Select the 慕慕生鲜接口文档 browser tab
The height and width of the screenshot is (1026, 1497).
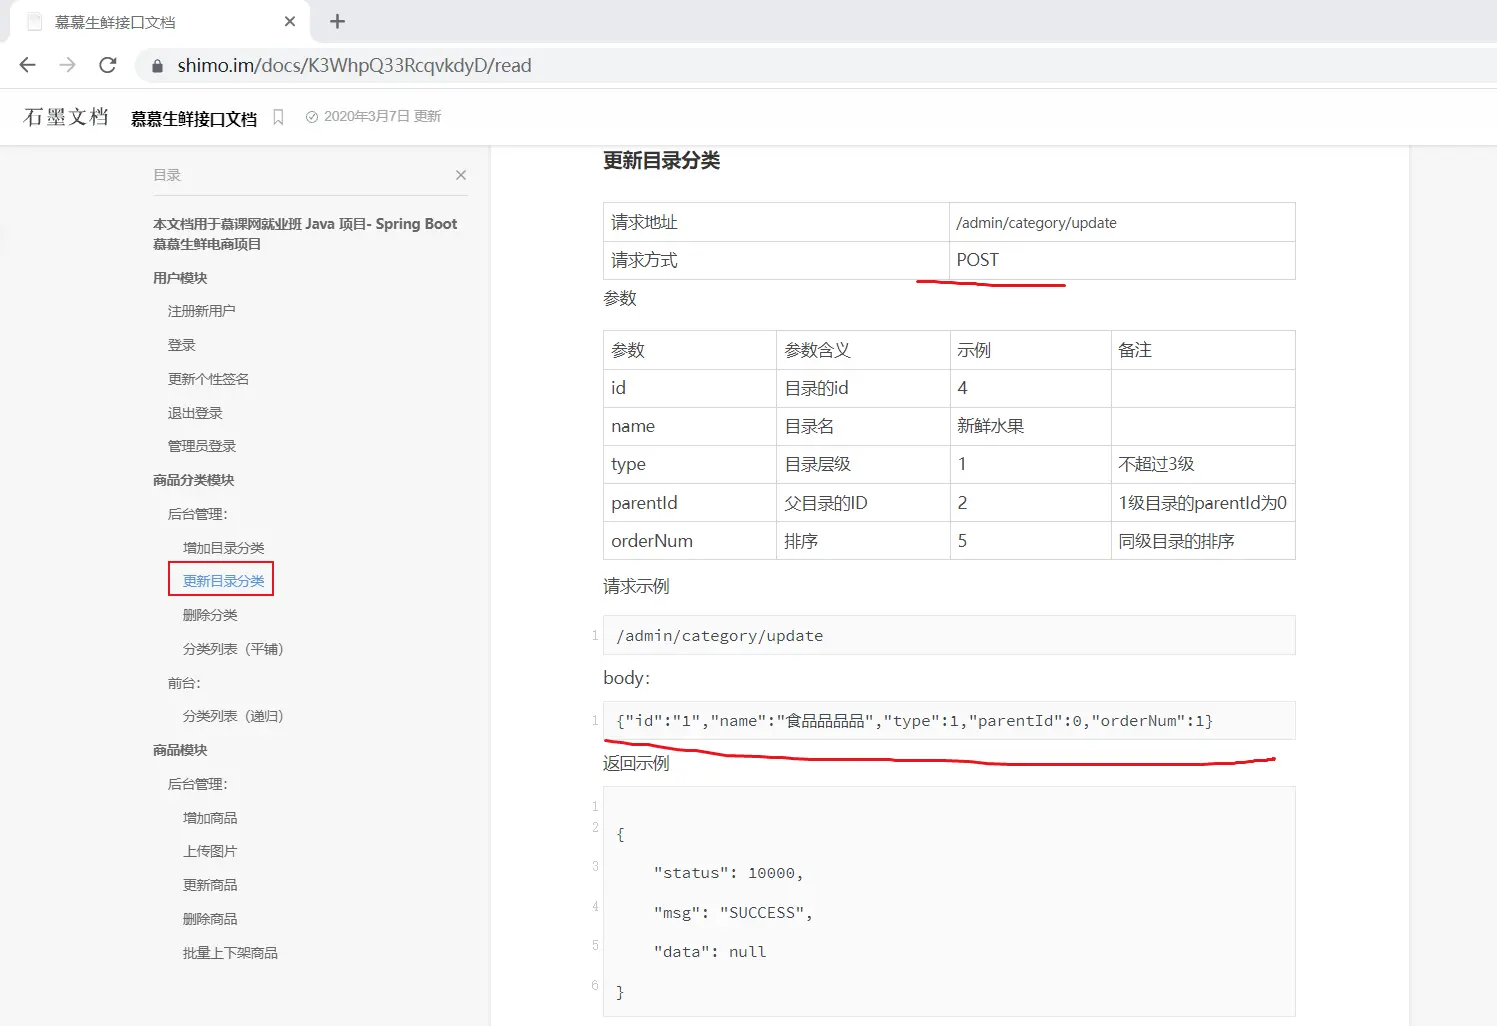pos(150,22)
